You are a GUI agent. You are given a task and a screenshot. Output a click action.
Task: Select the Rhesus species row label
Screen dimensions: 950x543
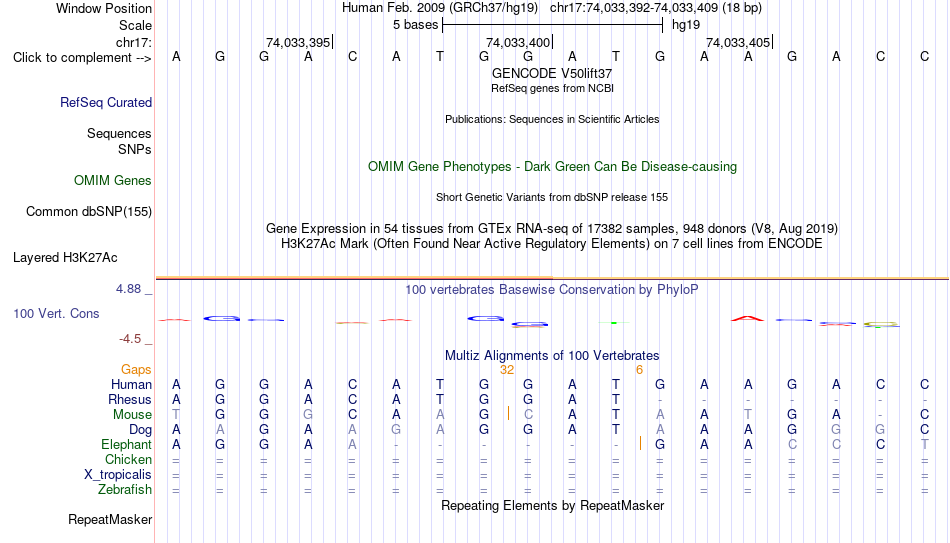pyautogui.click(x=130, y=399)
